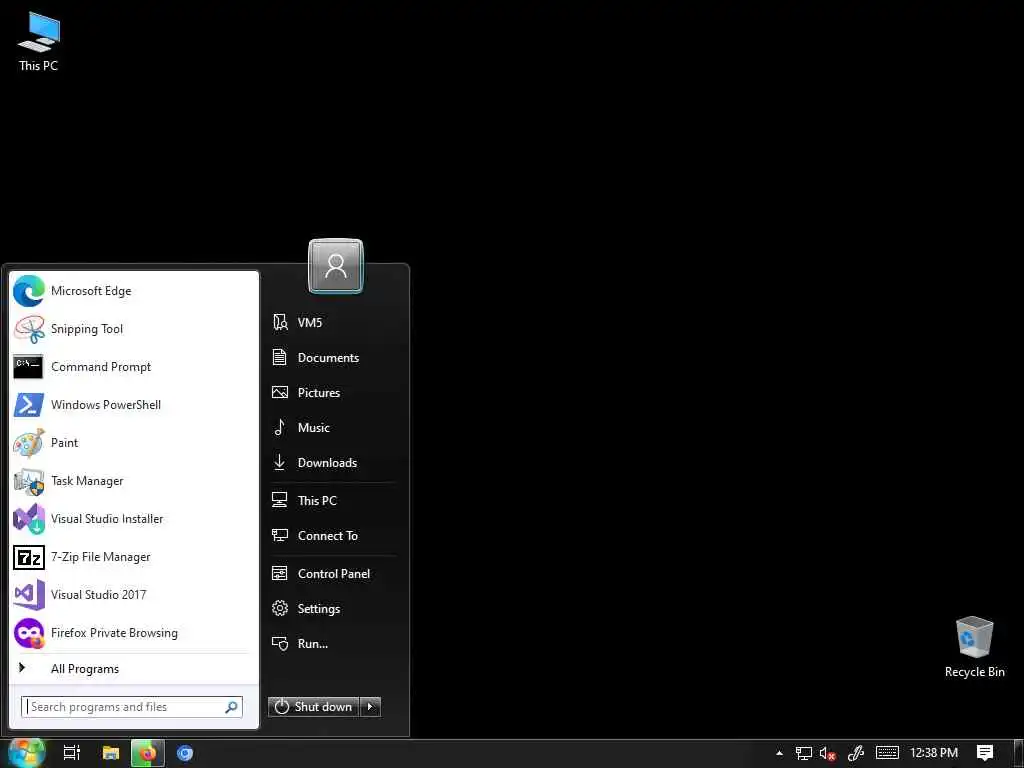1024x768 pixels.
Task: Open the Pictures folder
Action: point(333,392)
